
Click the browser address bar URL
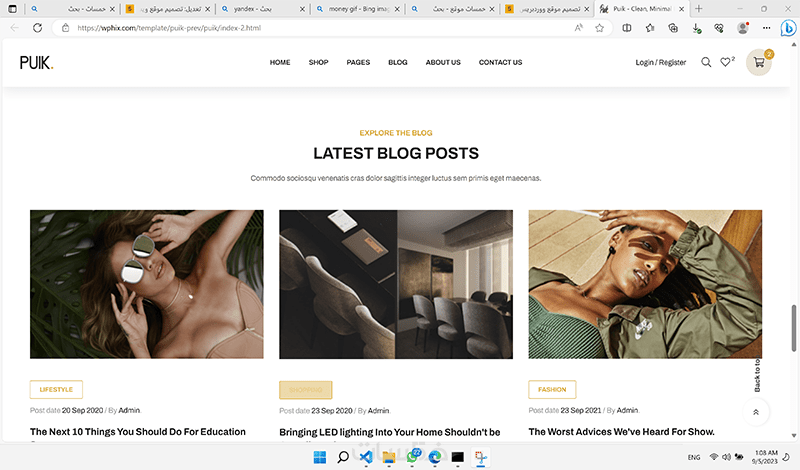click(169, 28)
